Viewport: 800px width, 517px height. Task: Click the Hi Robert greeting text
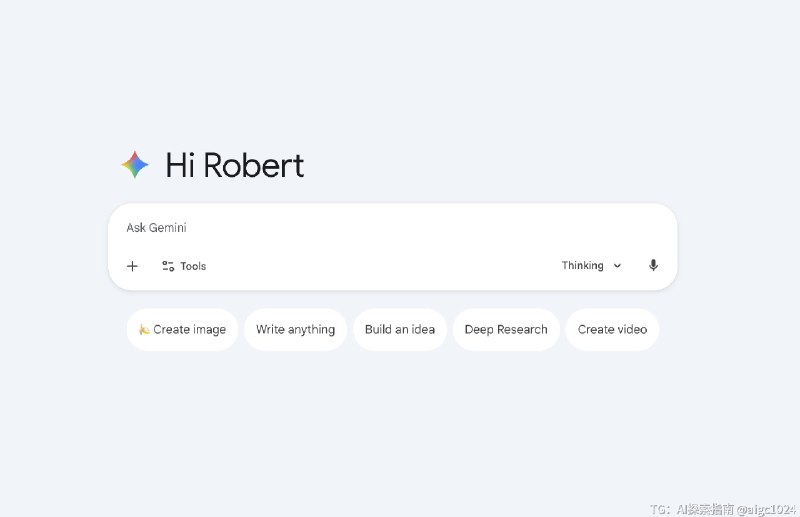pos(234,165)
